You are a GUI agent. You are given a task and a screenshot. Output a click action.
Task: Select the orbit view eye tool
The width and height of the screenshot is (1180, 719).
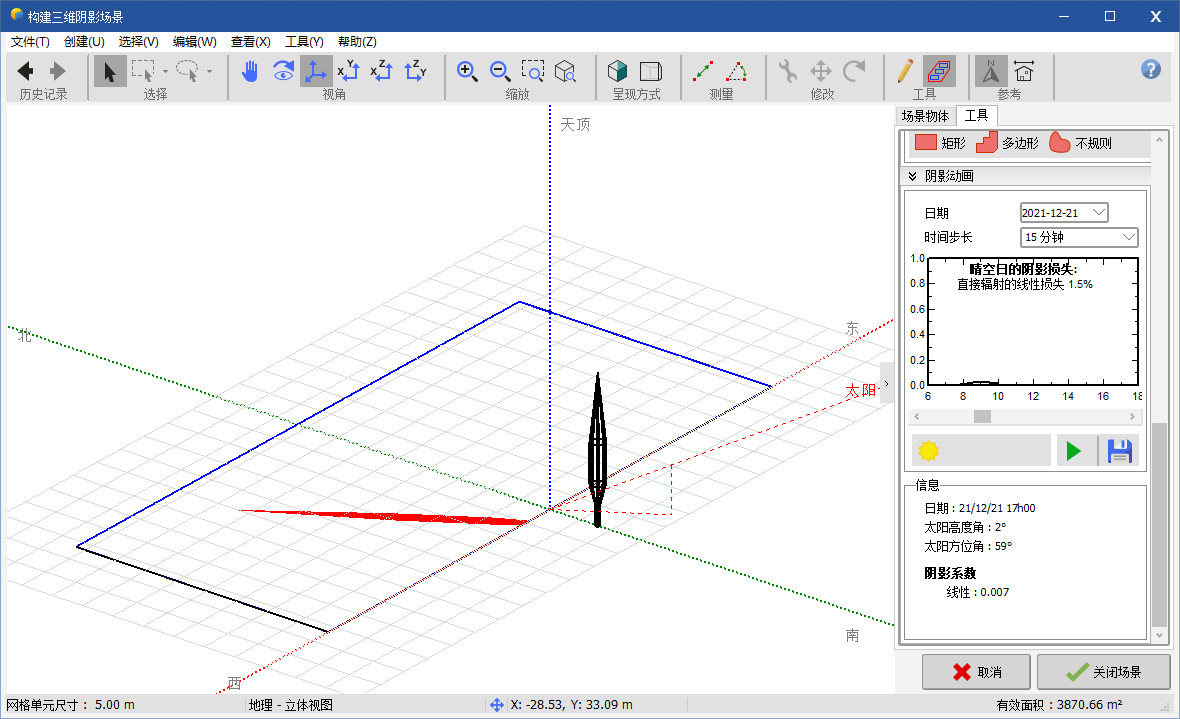click(283, 72)
